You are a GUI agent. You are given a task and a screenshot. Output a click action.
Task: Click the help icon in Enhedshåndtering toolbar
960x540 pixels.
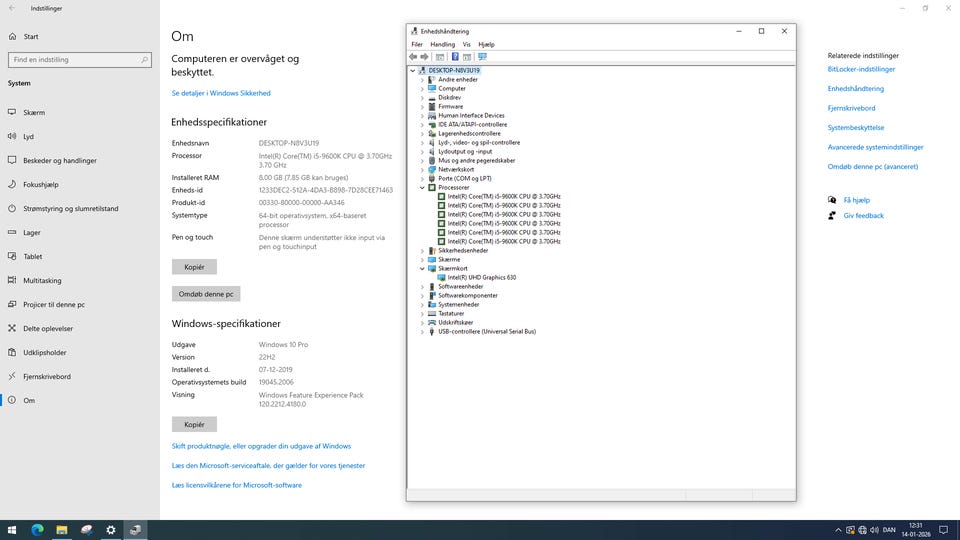point(455,57)
